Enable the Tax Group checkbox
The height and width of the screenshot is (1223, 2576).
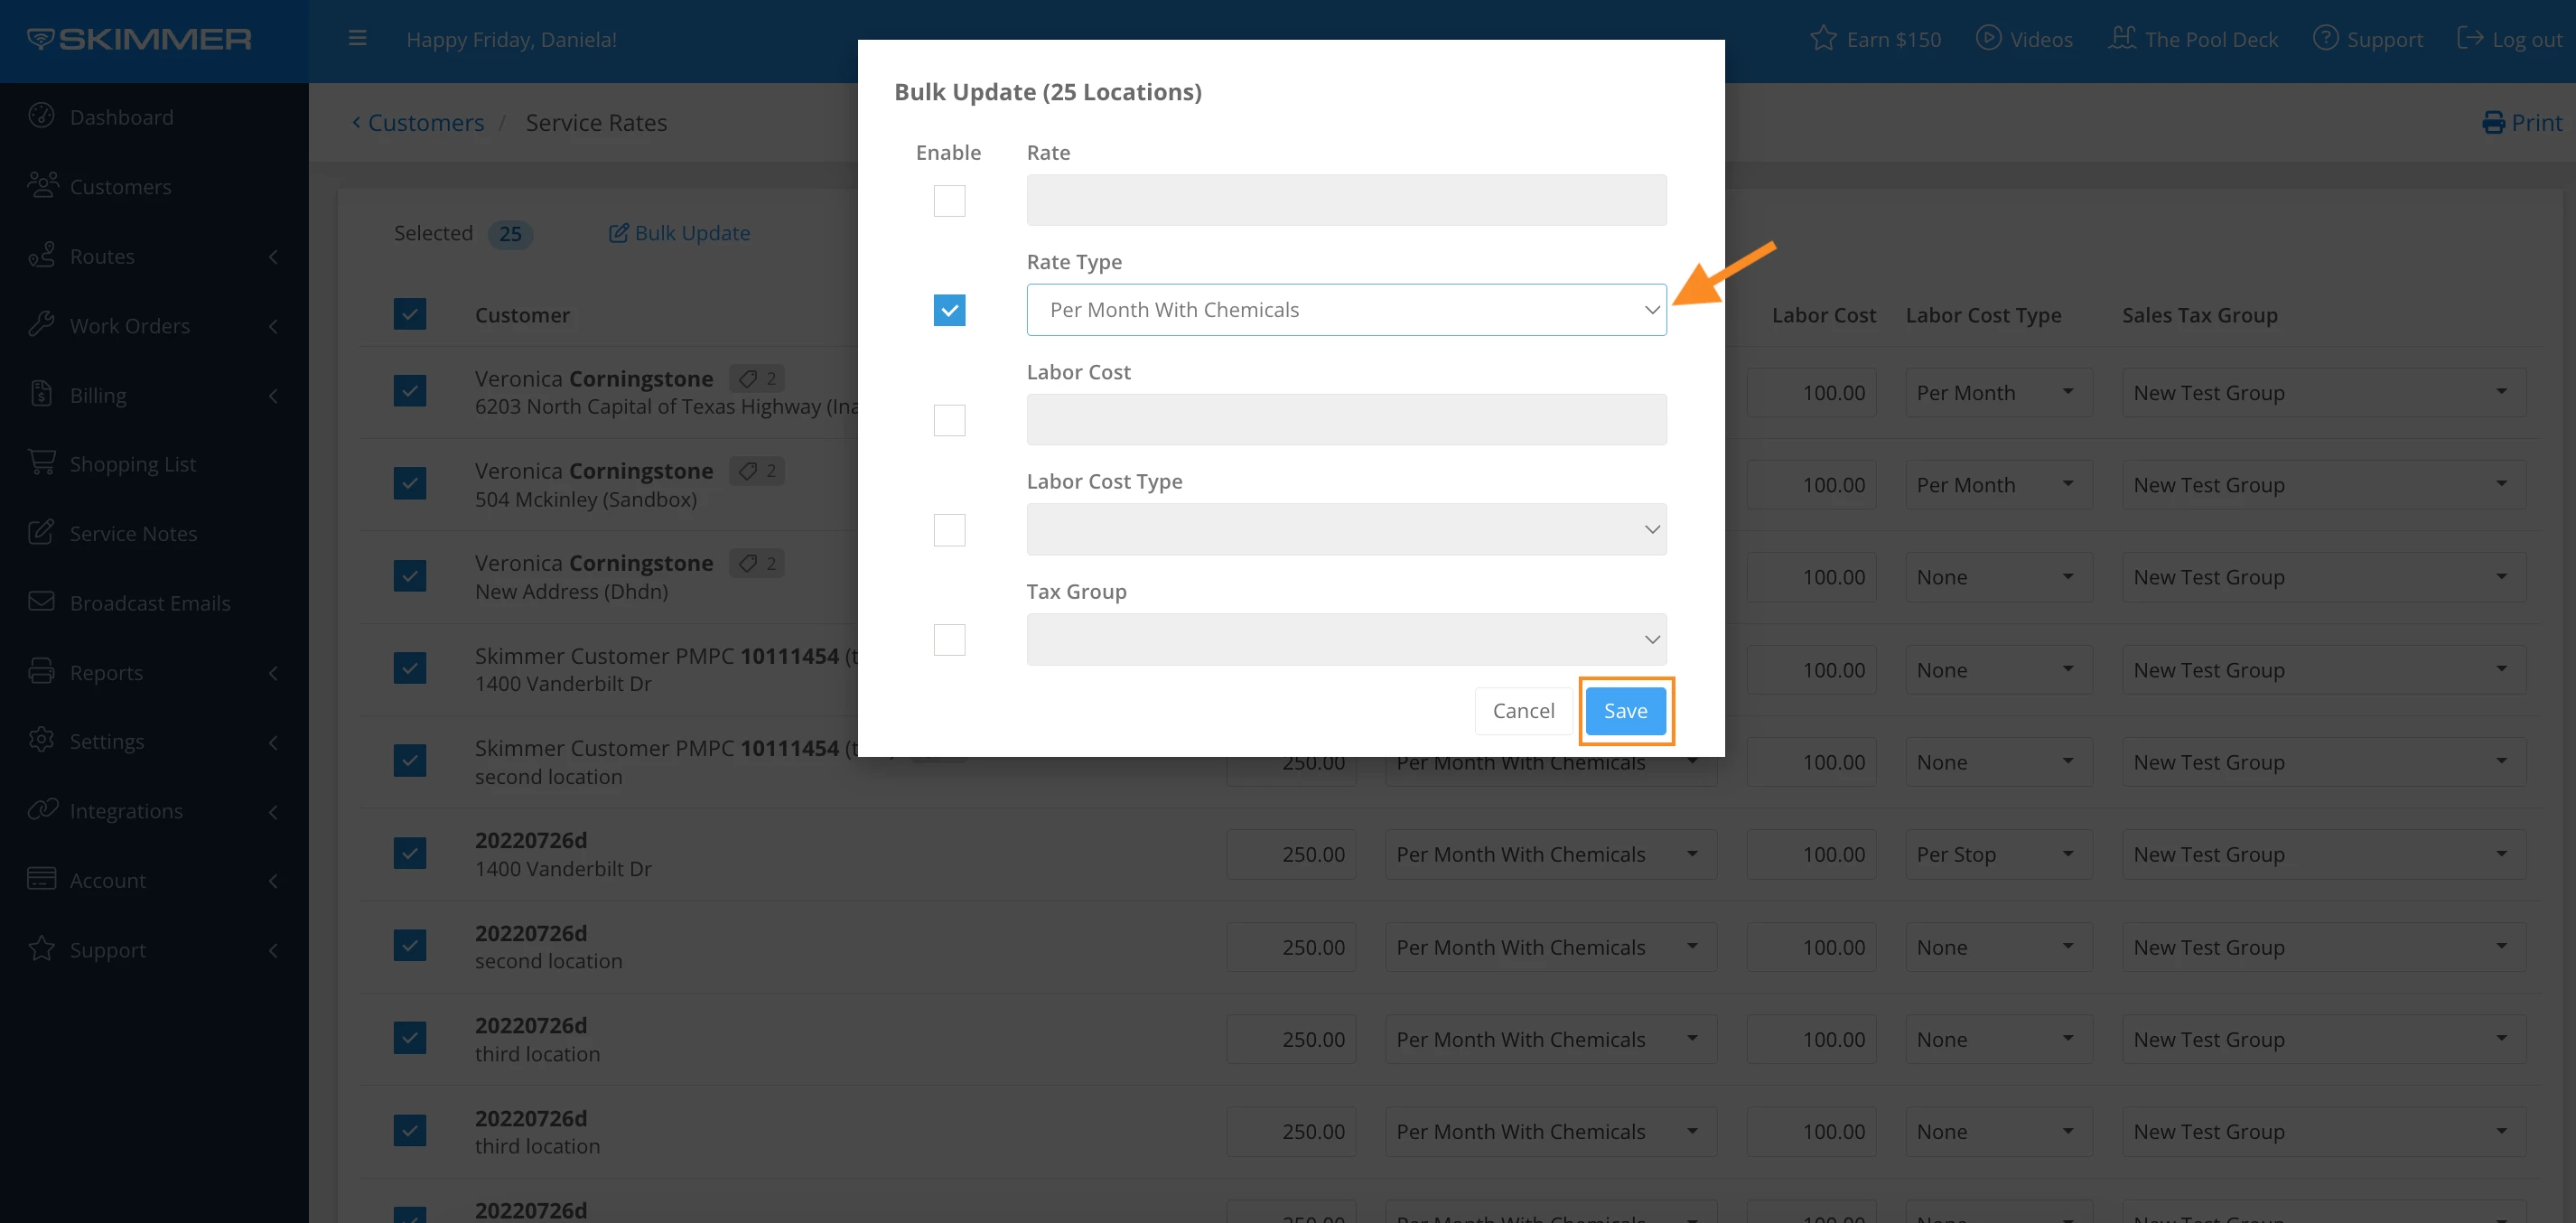coord(949,639)
